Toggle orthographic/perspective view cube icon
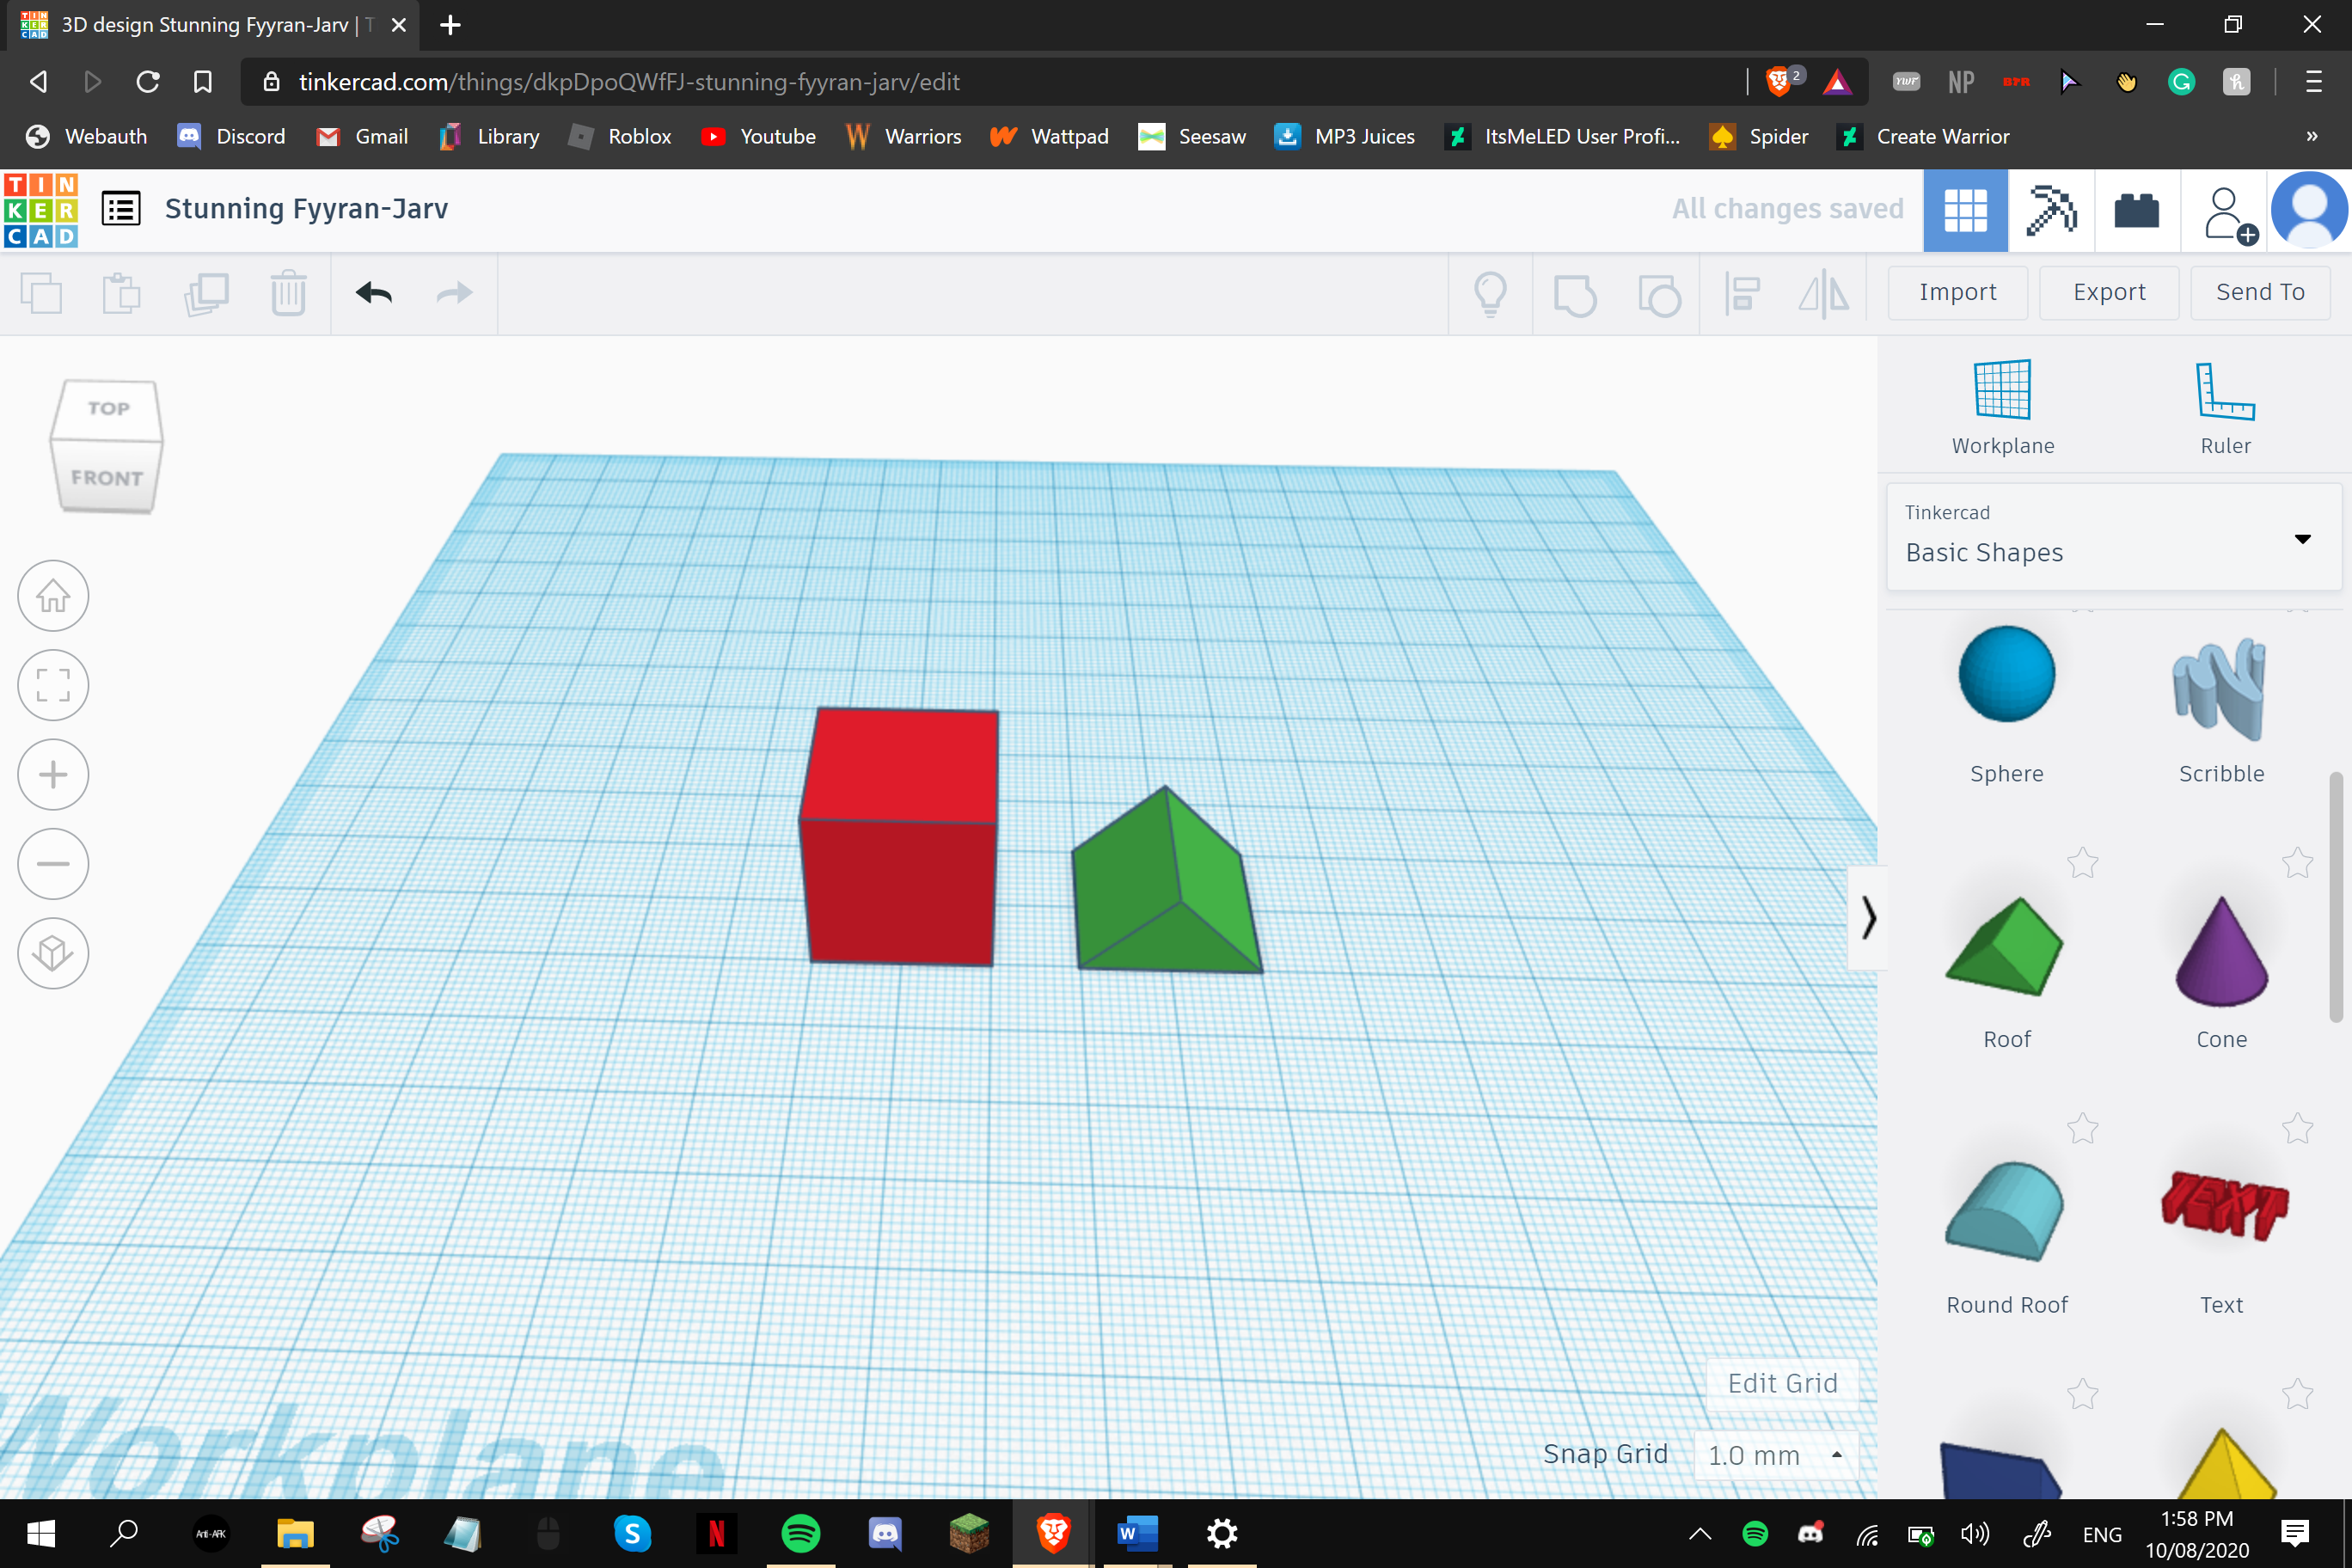 tap(54, 953)
